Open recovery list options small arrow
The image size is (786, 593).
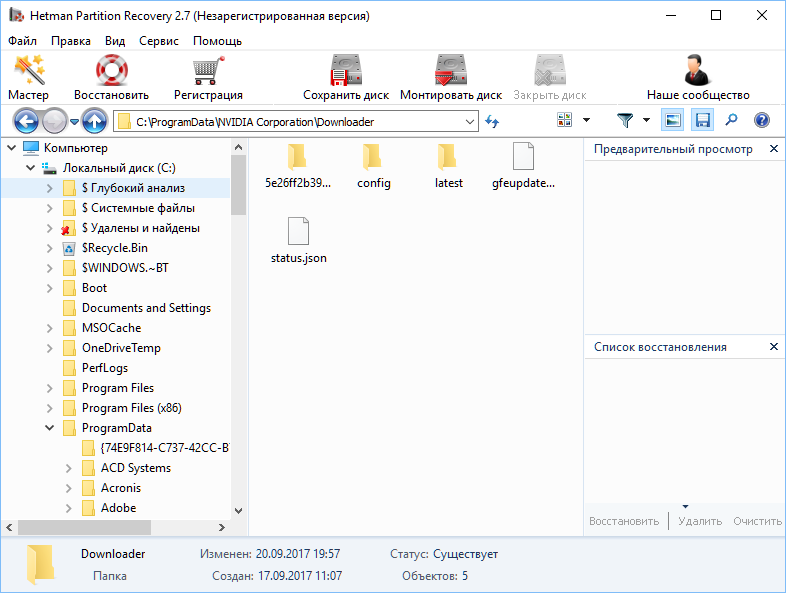tap(685, 506)
